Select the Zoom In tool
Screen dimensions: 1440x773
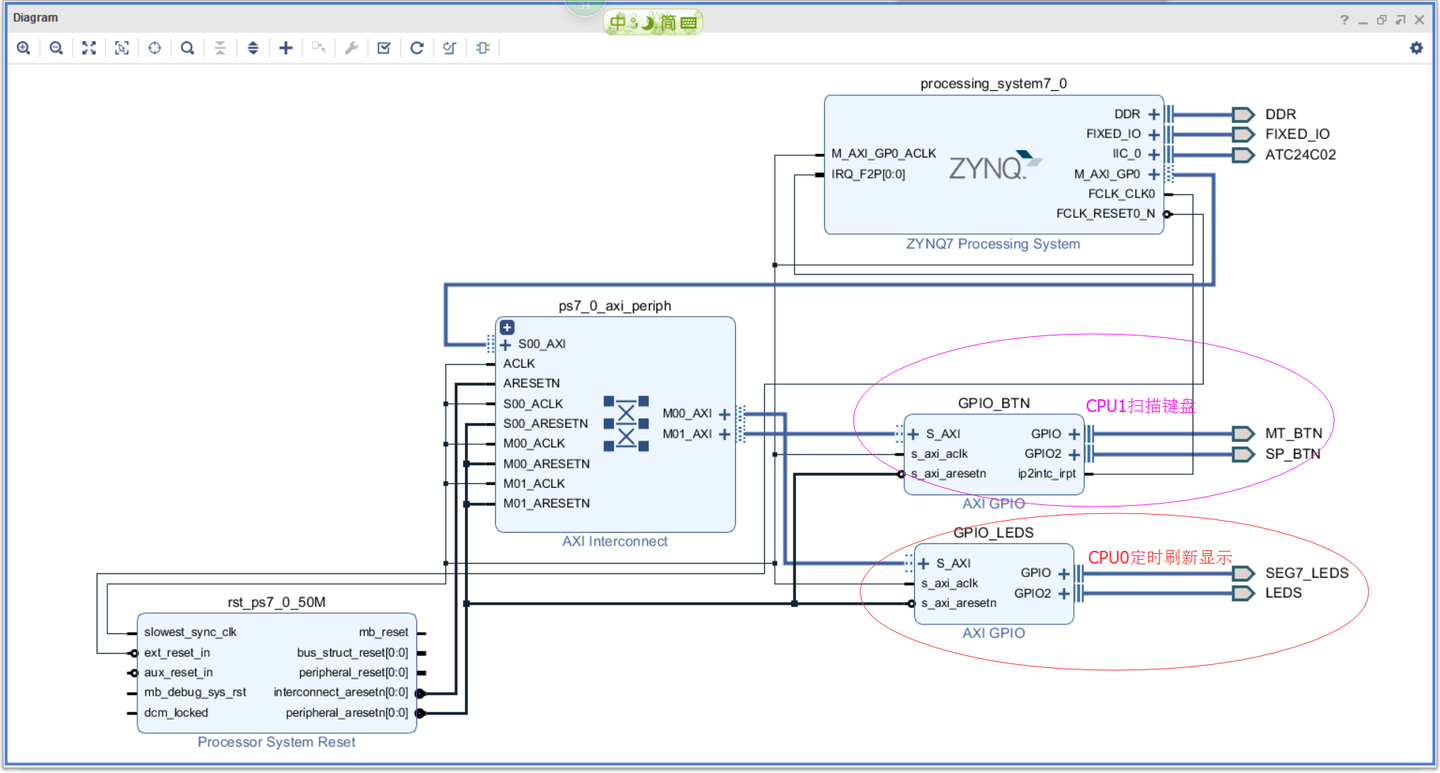pyautogui.click(x=24, y=47)
